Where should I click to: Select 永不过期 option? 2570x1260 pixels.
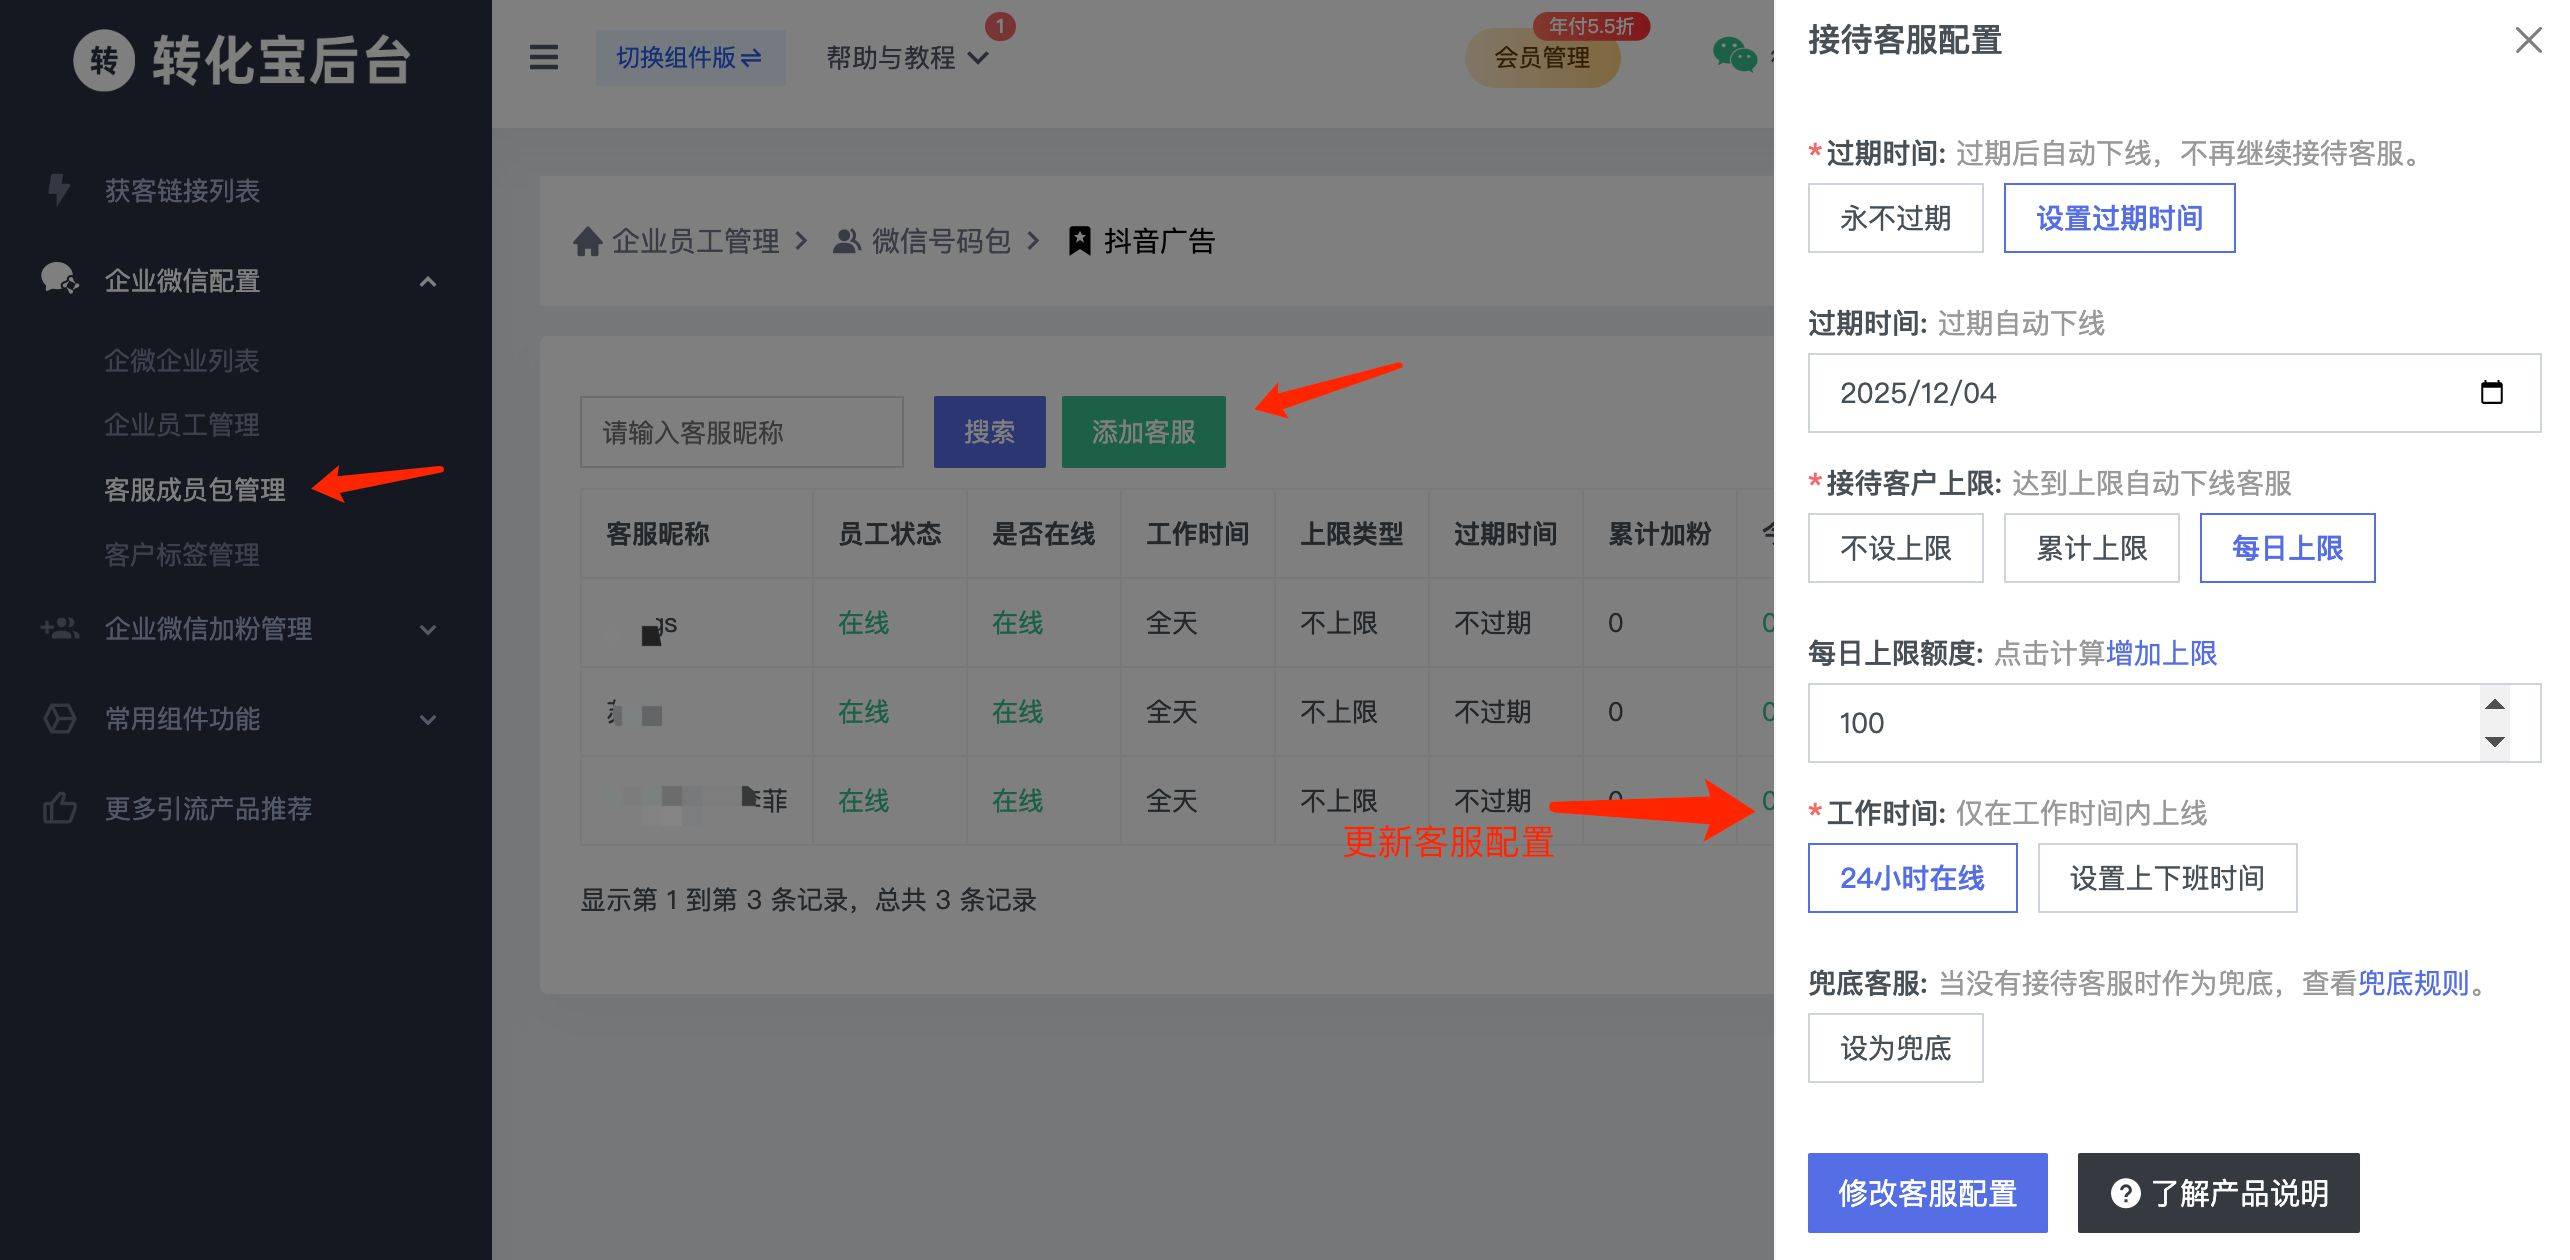[x=1895, y=218]
